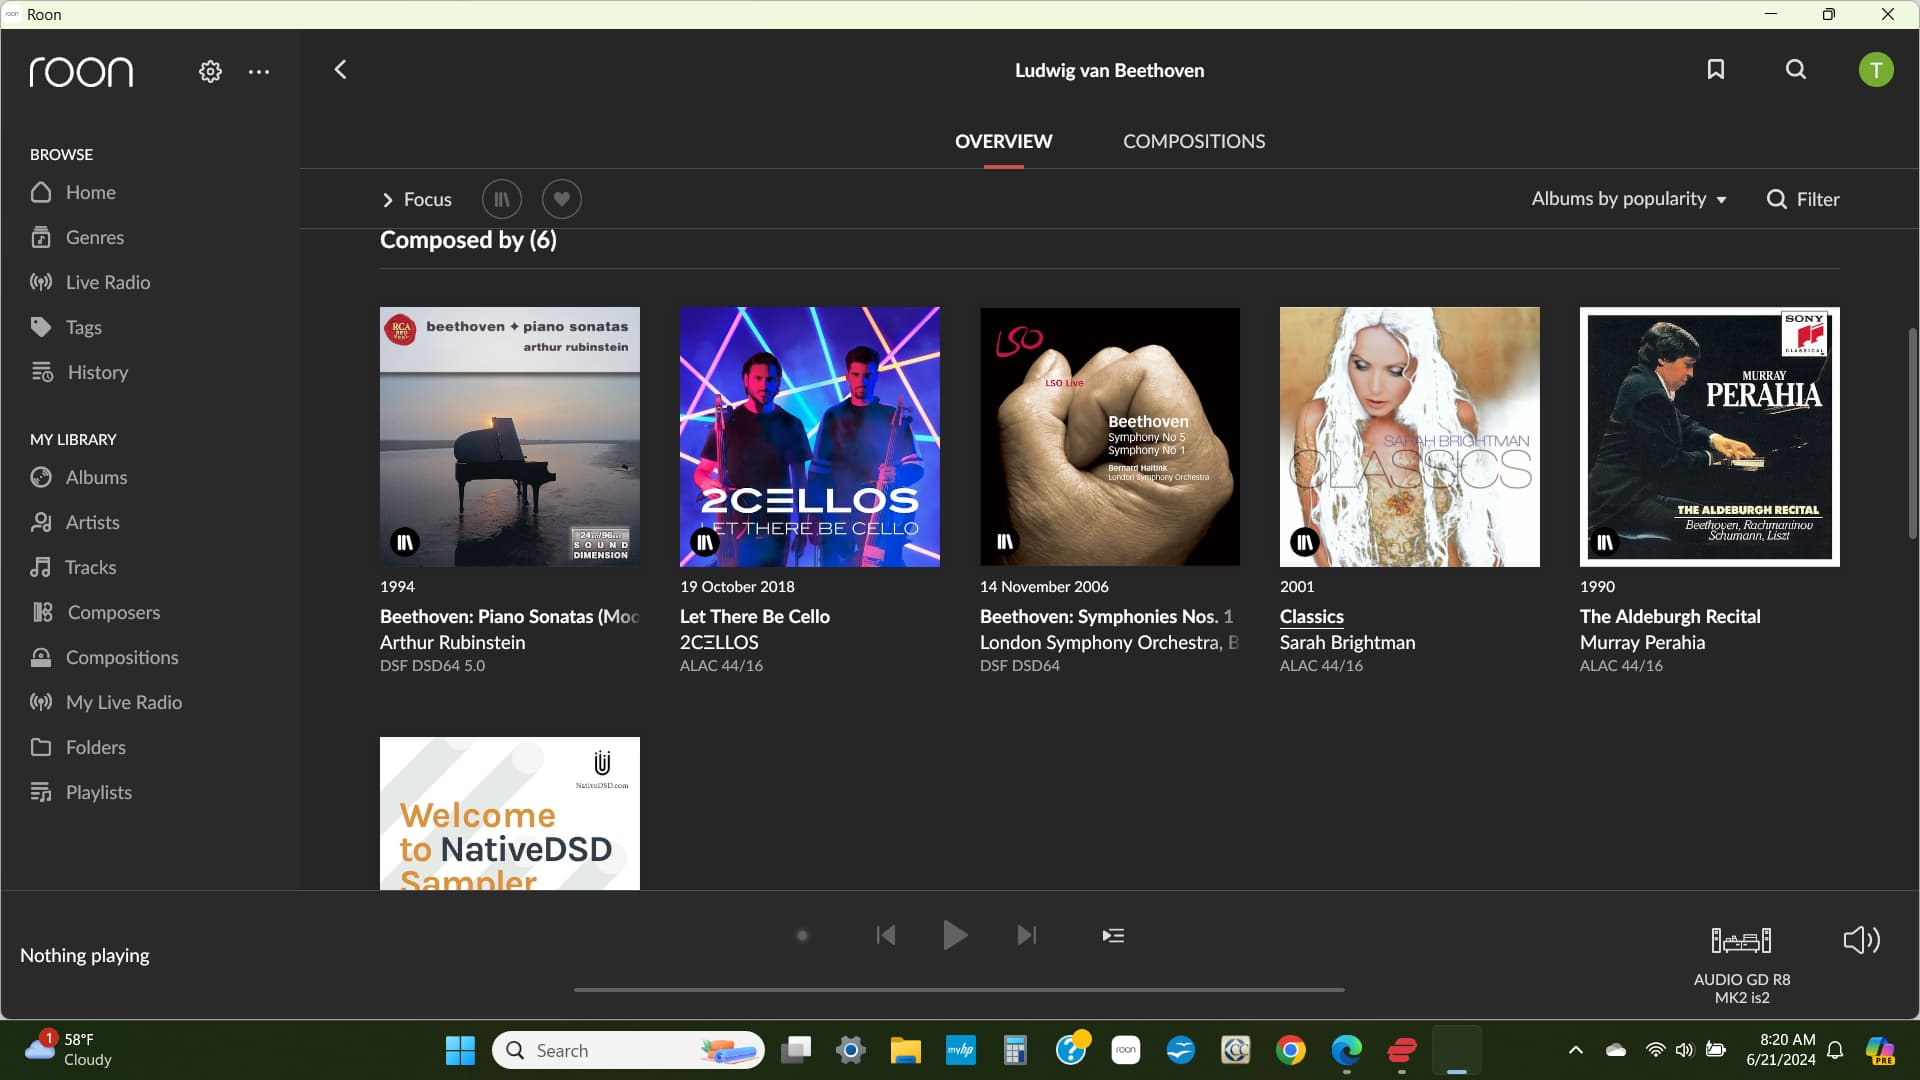1920x1080 pixels.
Task: Click library badge on Perahia album cover
Action: [x=1605, y=542]
